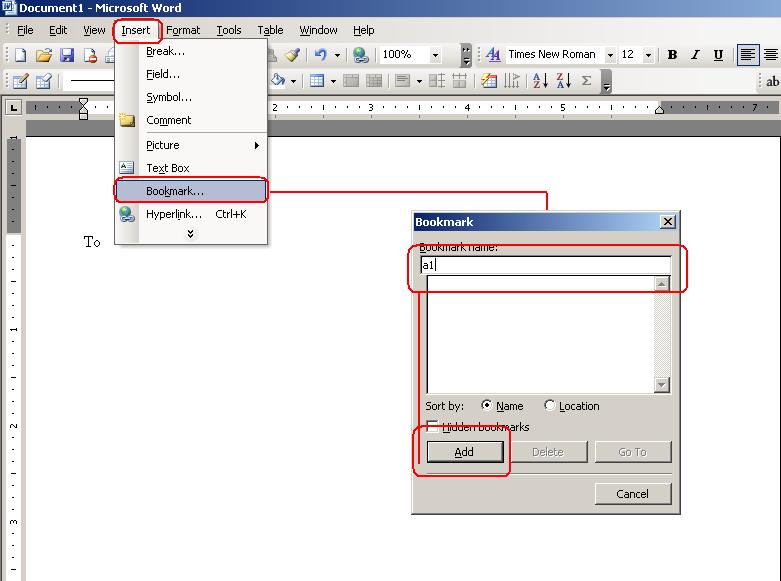781x581 pixels.
Task: Open the font size 12 dropdown
Action: point(648,55)
